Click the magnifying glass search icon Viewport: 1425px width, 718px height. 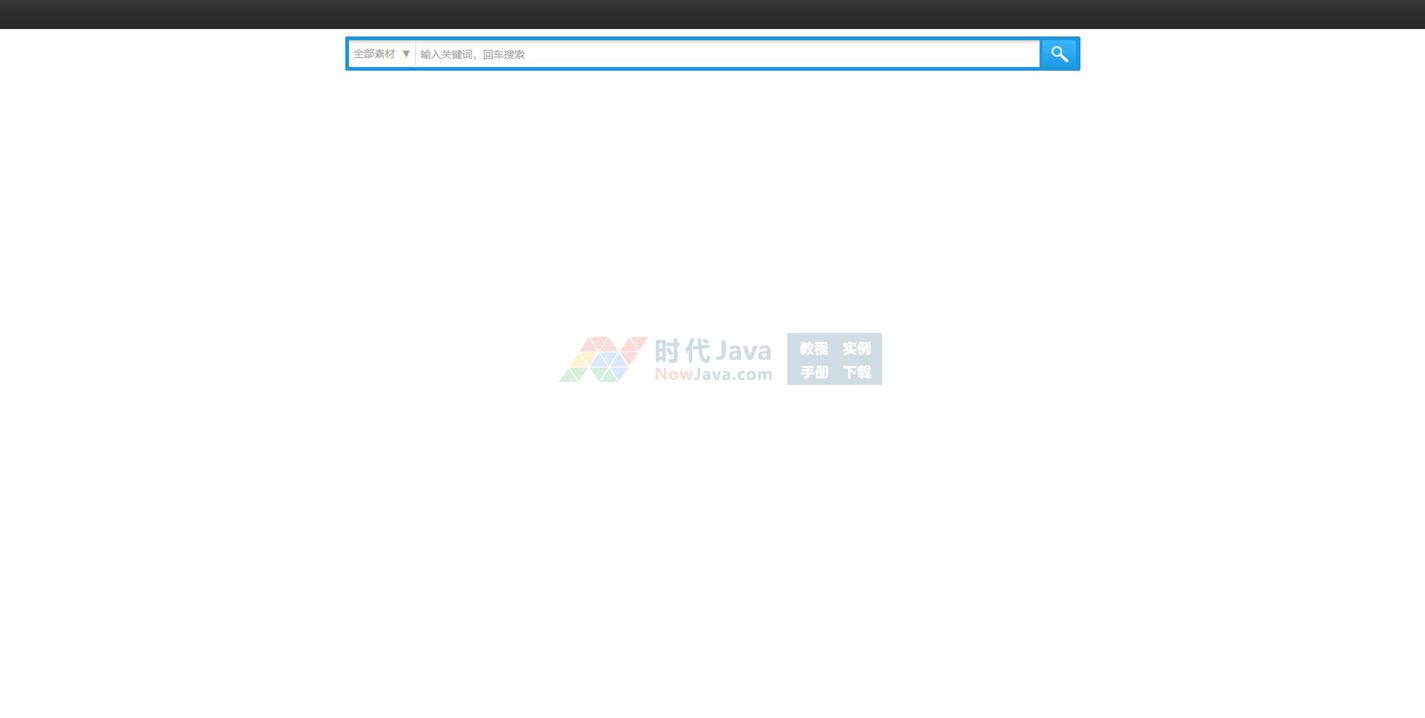pyautogui.click(x=1059, y=54)
